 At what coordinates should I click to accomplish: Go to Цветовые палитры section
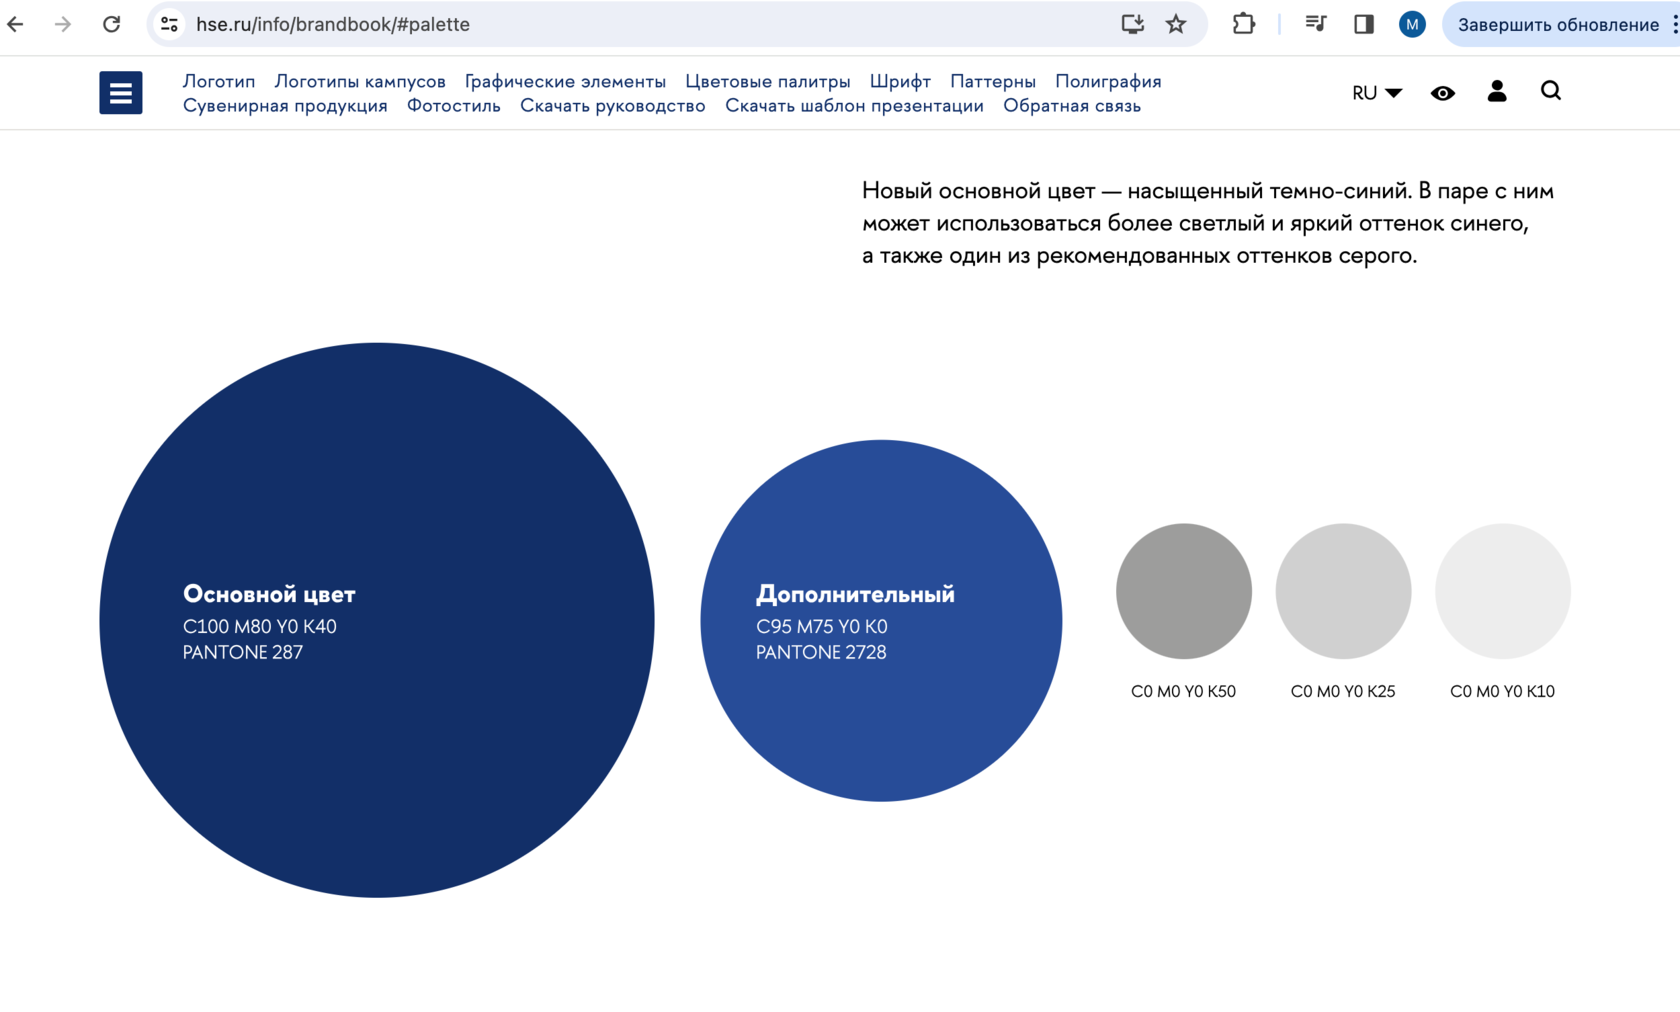(x=767, y=81)
